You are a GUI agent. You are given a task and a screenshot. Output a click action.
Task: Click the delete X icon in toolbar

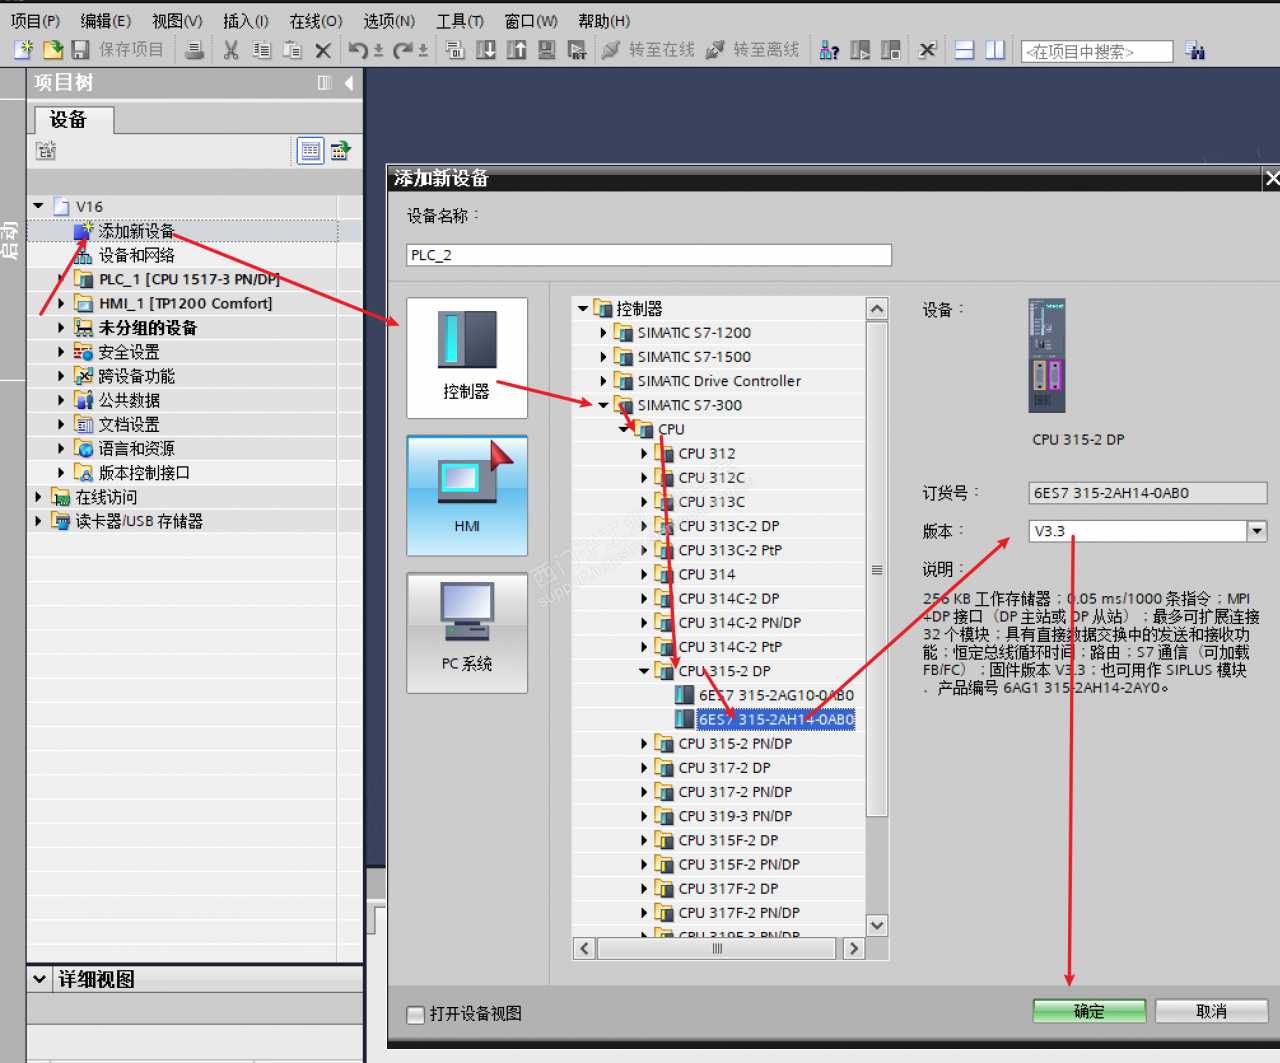[323, 49]
